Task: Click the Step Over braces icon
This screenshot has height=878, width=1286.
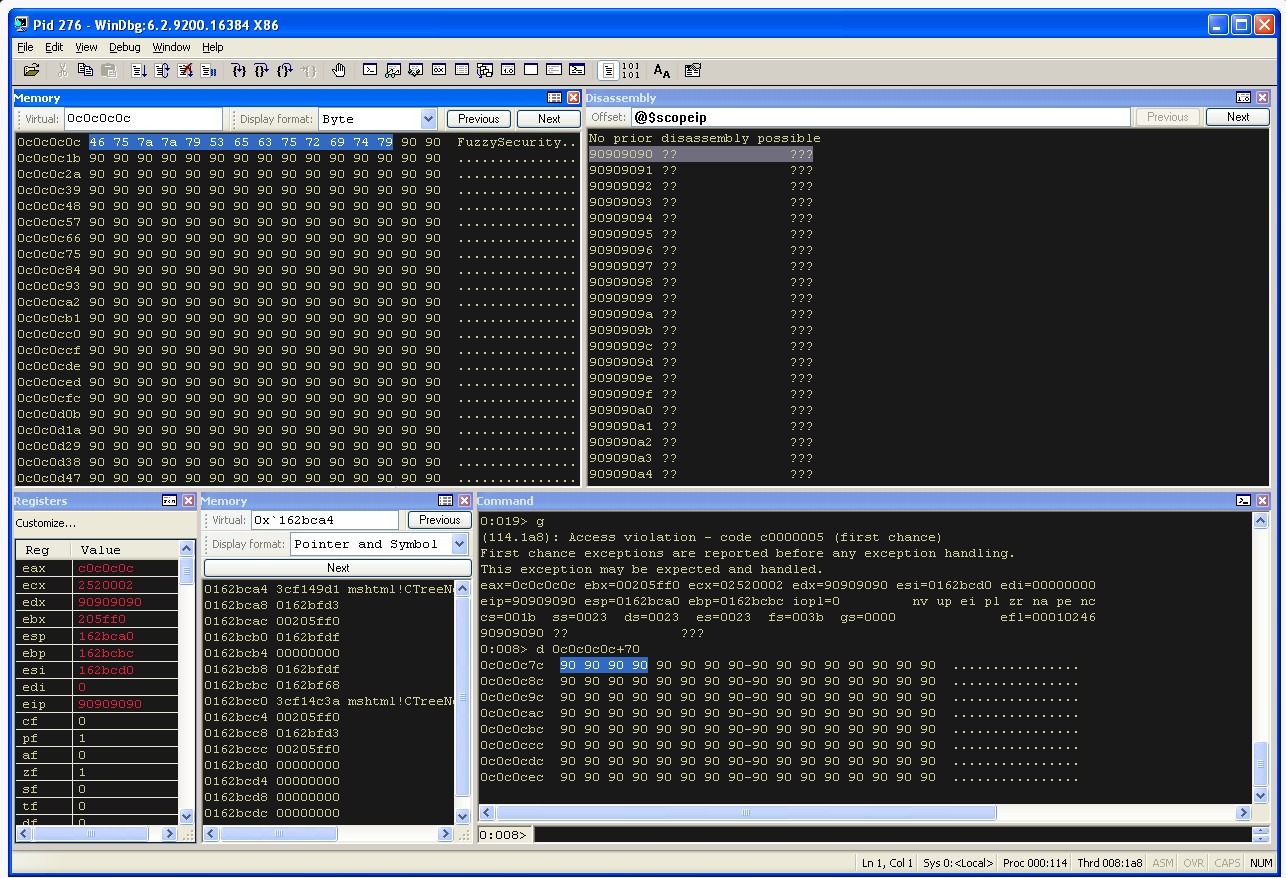Action: click(262, 70)
